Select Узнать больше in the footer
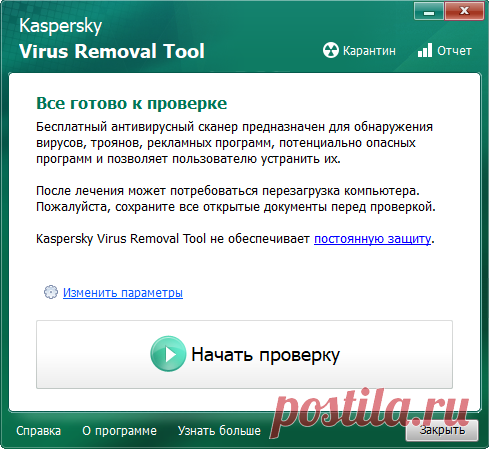Image resolution: width=489 pixels, height=449 pixels. click(219, 431)
